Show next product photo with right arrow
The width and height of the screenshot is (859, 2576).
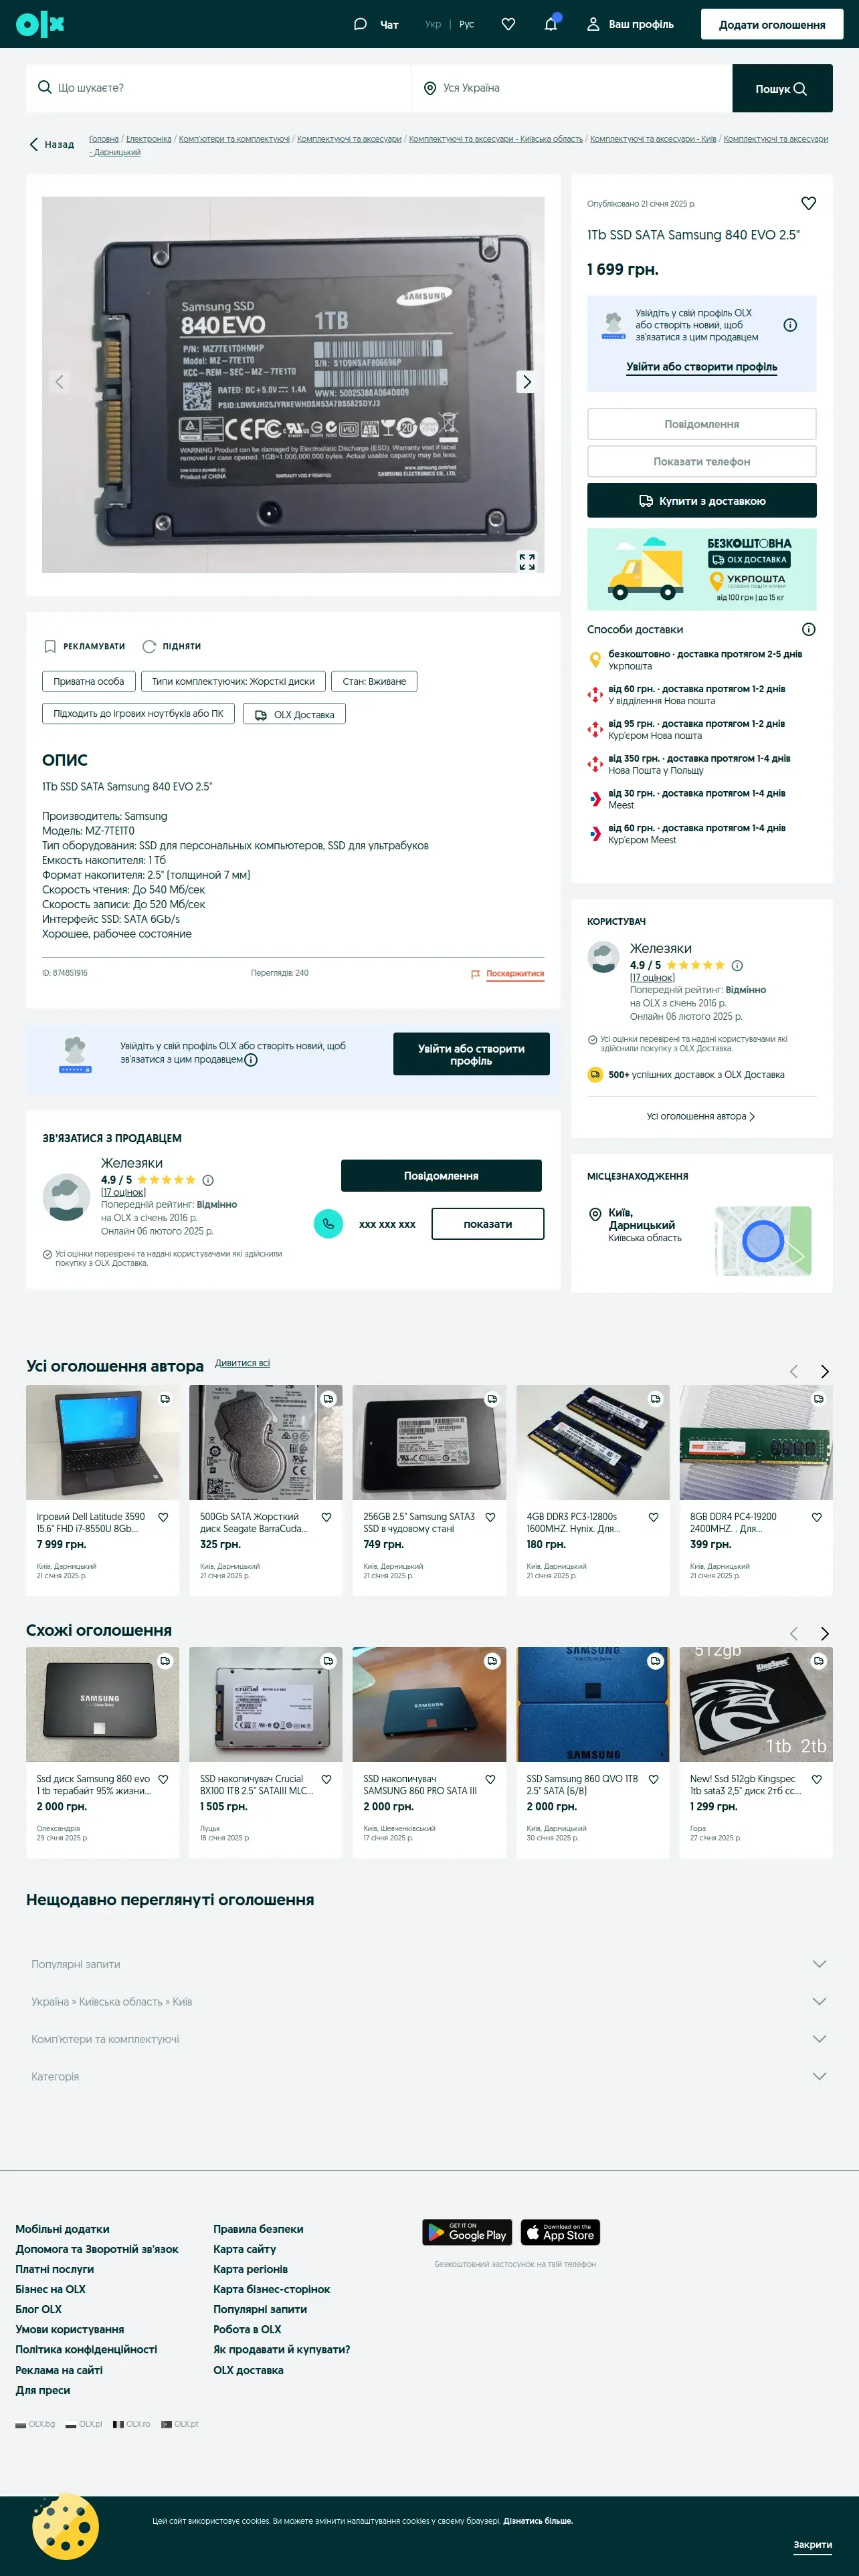(x=527, y=382)
